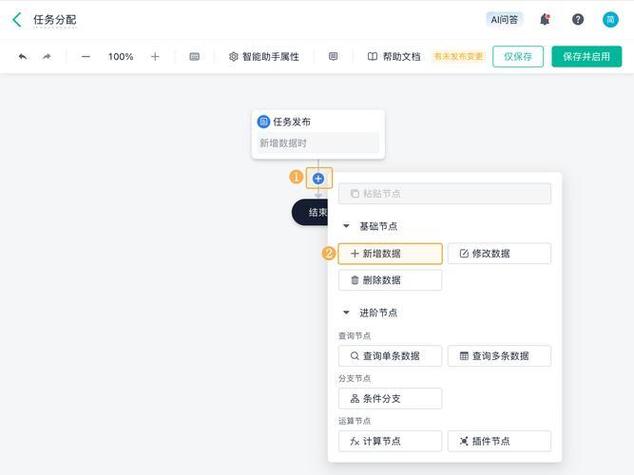Add a 查询单条数据 node
634x475 pixels.
pyautogui.click(x=390, y=356)
